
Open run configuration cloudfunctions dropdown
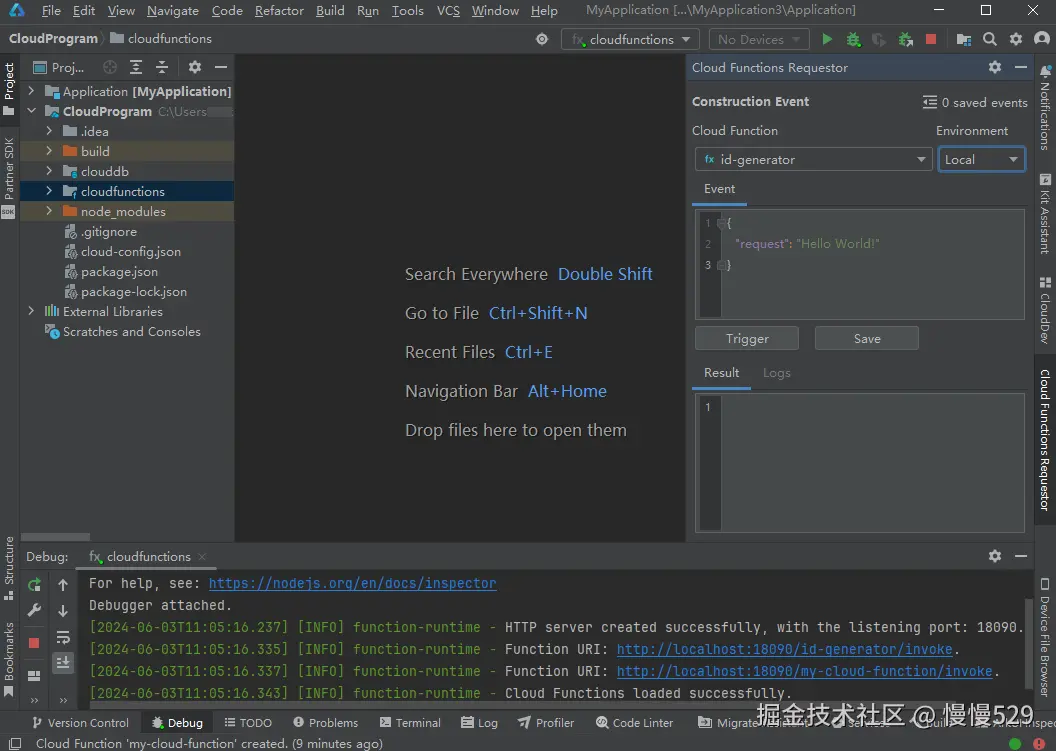(630, 40)
